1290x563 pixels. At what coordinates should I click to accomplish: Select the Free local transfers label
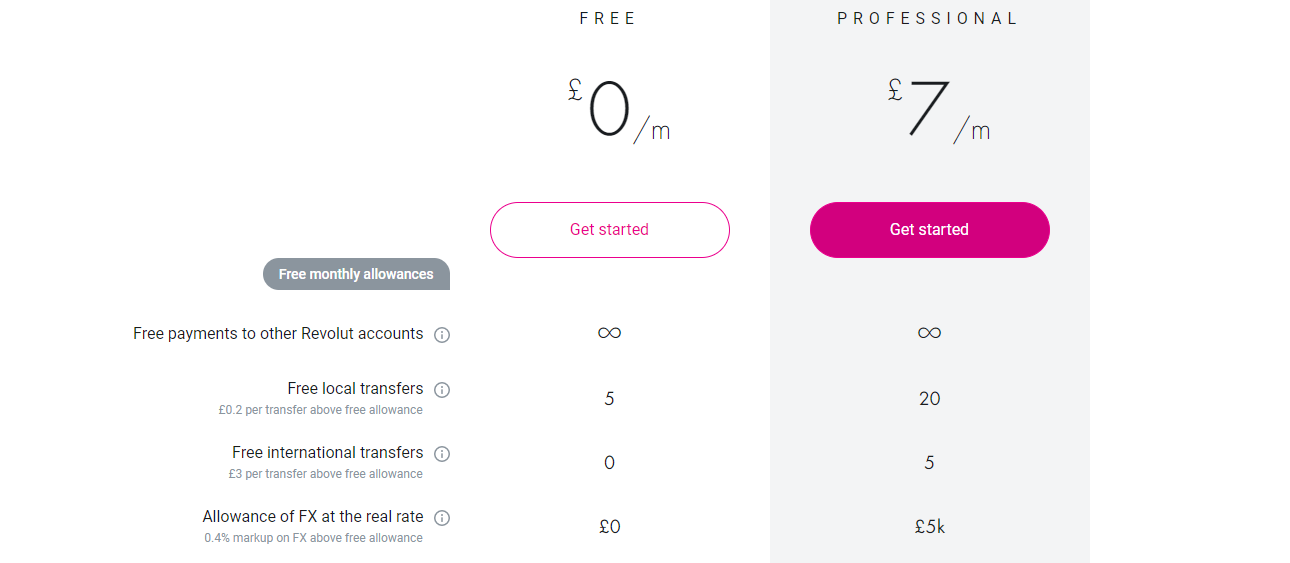[x=355, y=389]
